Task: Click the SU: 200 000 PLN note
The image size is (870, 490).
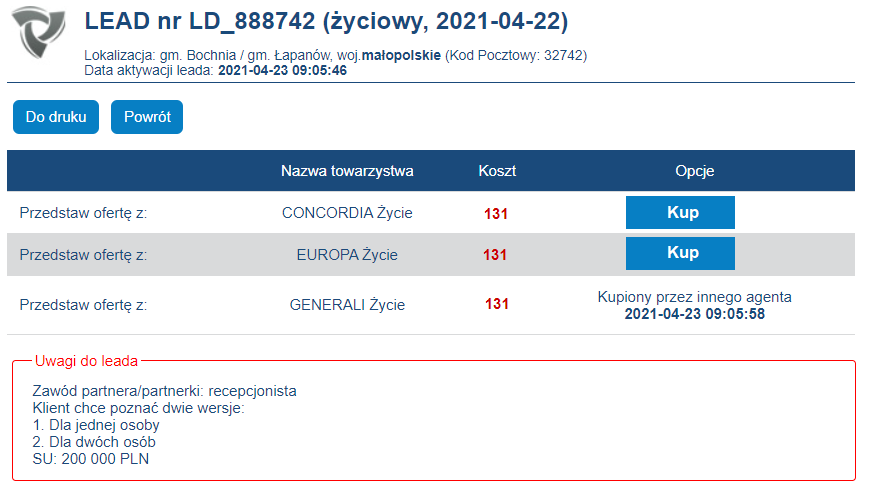Action: pyautogui.click(x=91, y=459)
